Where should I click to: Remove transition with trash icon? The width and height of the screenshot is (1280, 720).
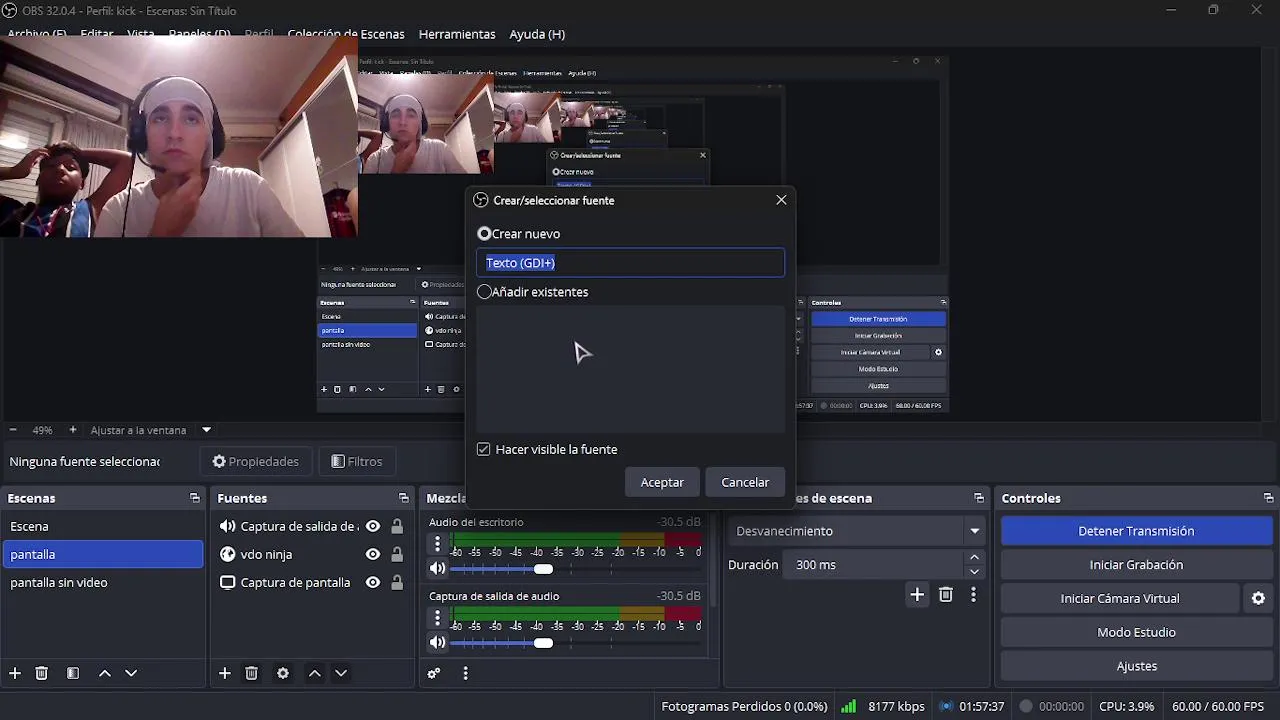(x=946, y=595)
